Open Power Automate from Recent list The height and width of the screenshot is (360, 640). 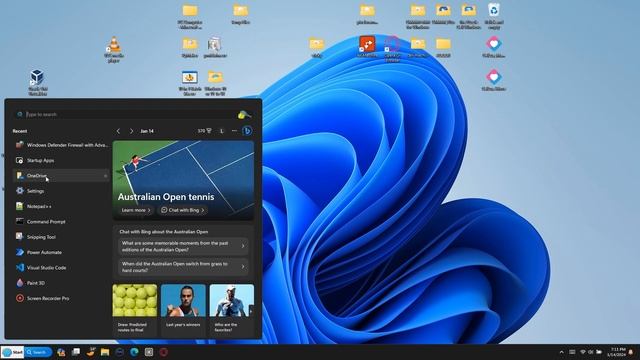(x=61, y=252)
